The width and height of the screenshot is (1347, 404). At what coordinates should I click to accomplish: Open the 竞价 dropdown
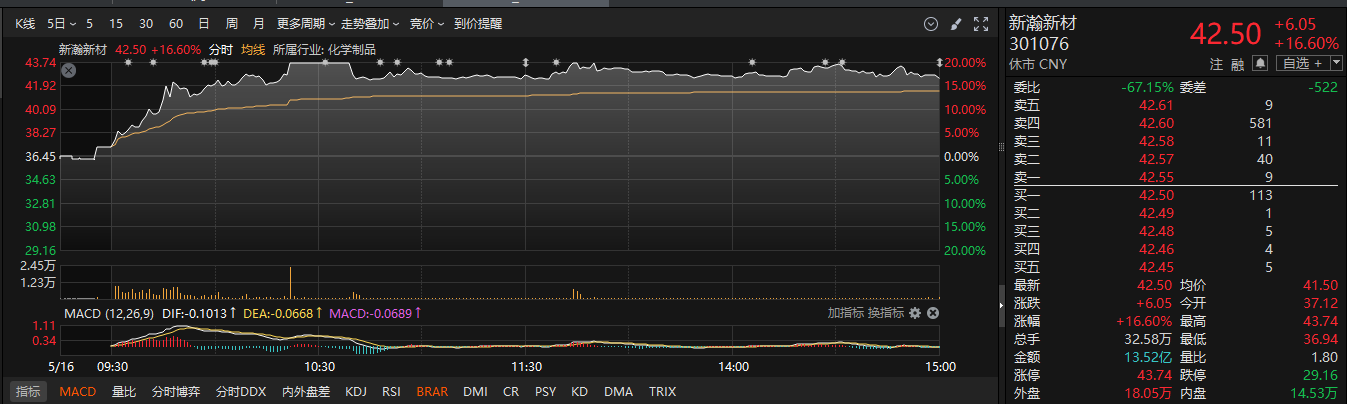point(427,23)
